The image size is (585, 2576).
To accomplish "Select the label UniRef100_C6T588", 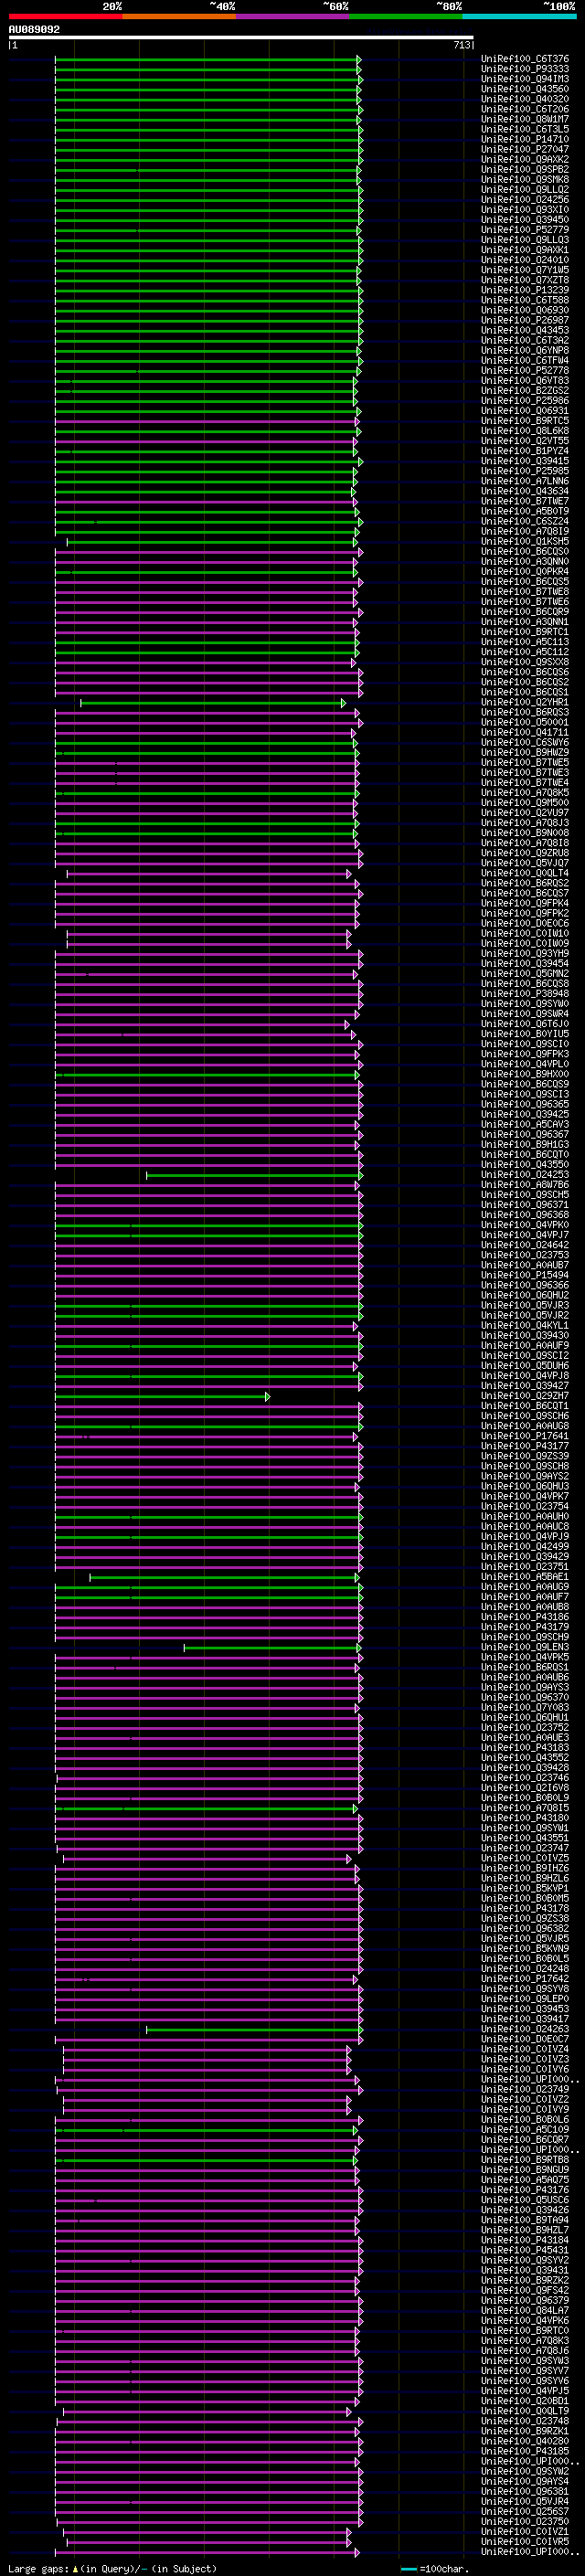I will (525, 300).
